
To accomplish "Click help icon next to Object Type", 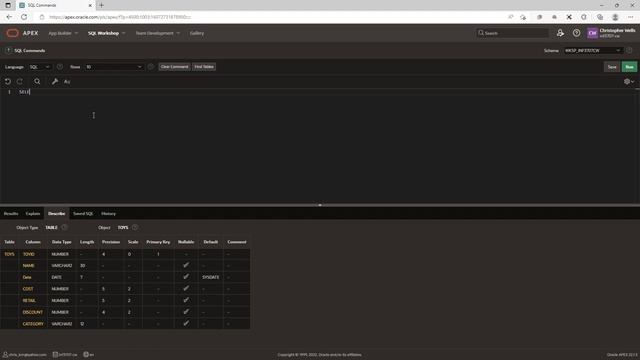I will tap(64, 227).
